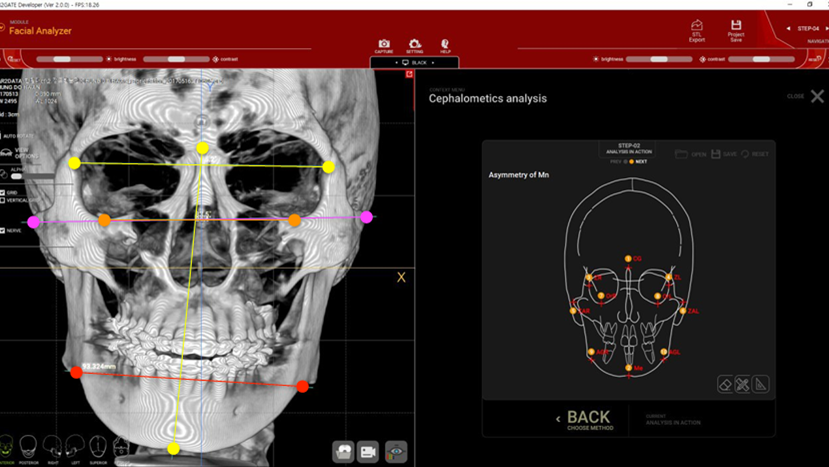Toggle the NERVE checkbox
The height and width of the screenshot is (467, 829).
pos(3,231)
